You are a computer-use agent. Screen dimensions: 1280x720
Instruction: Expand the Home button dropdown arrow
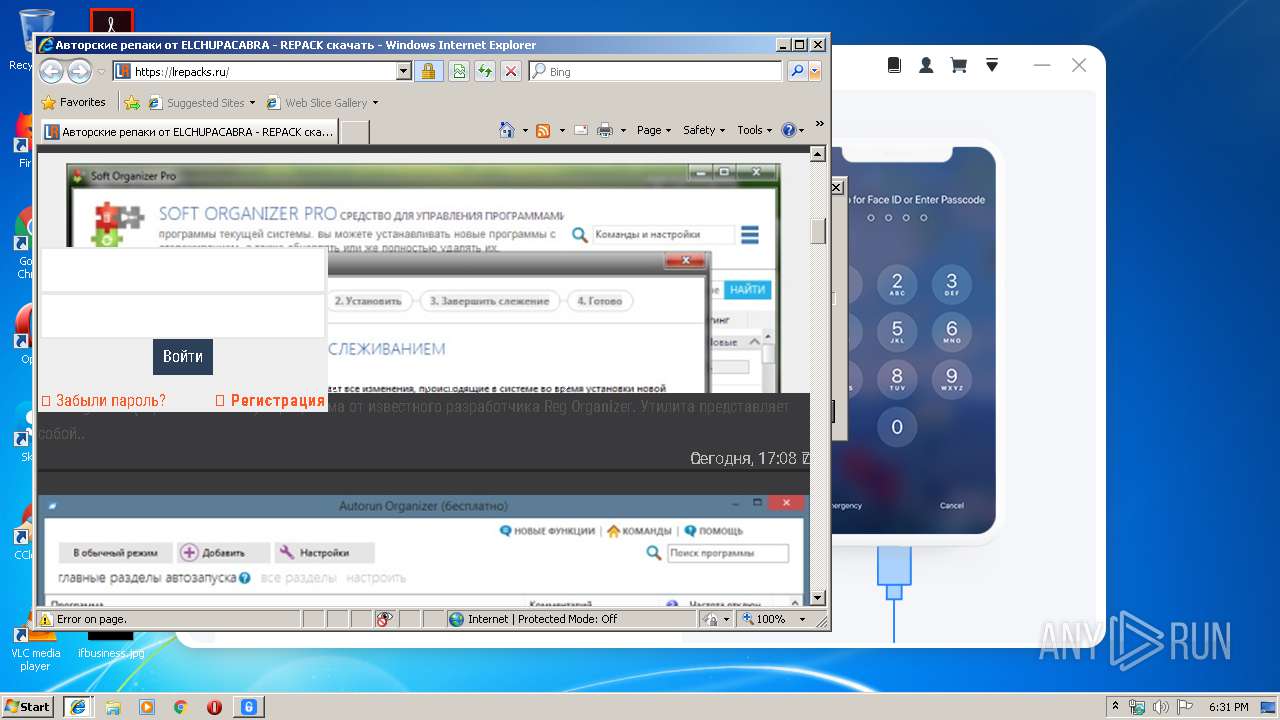coord(525,130)
